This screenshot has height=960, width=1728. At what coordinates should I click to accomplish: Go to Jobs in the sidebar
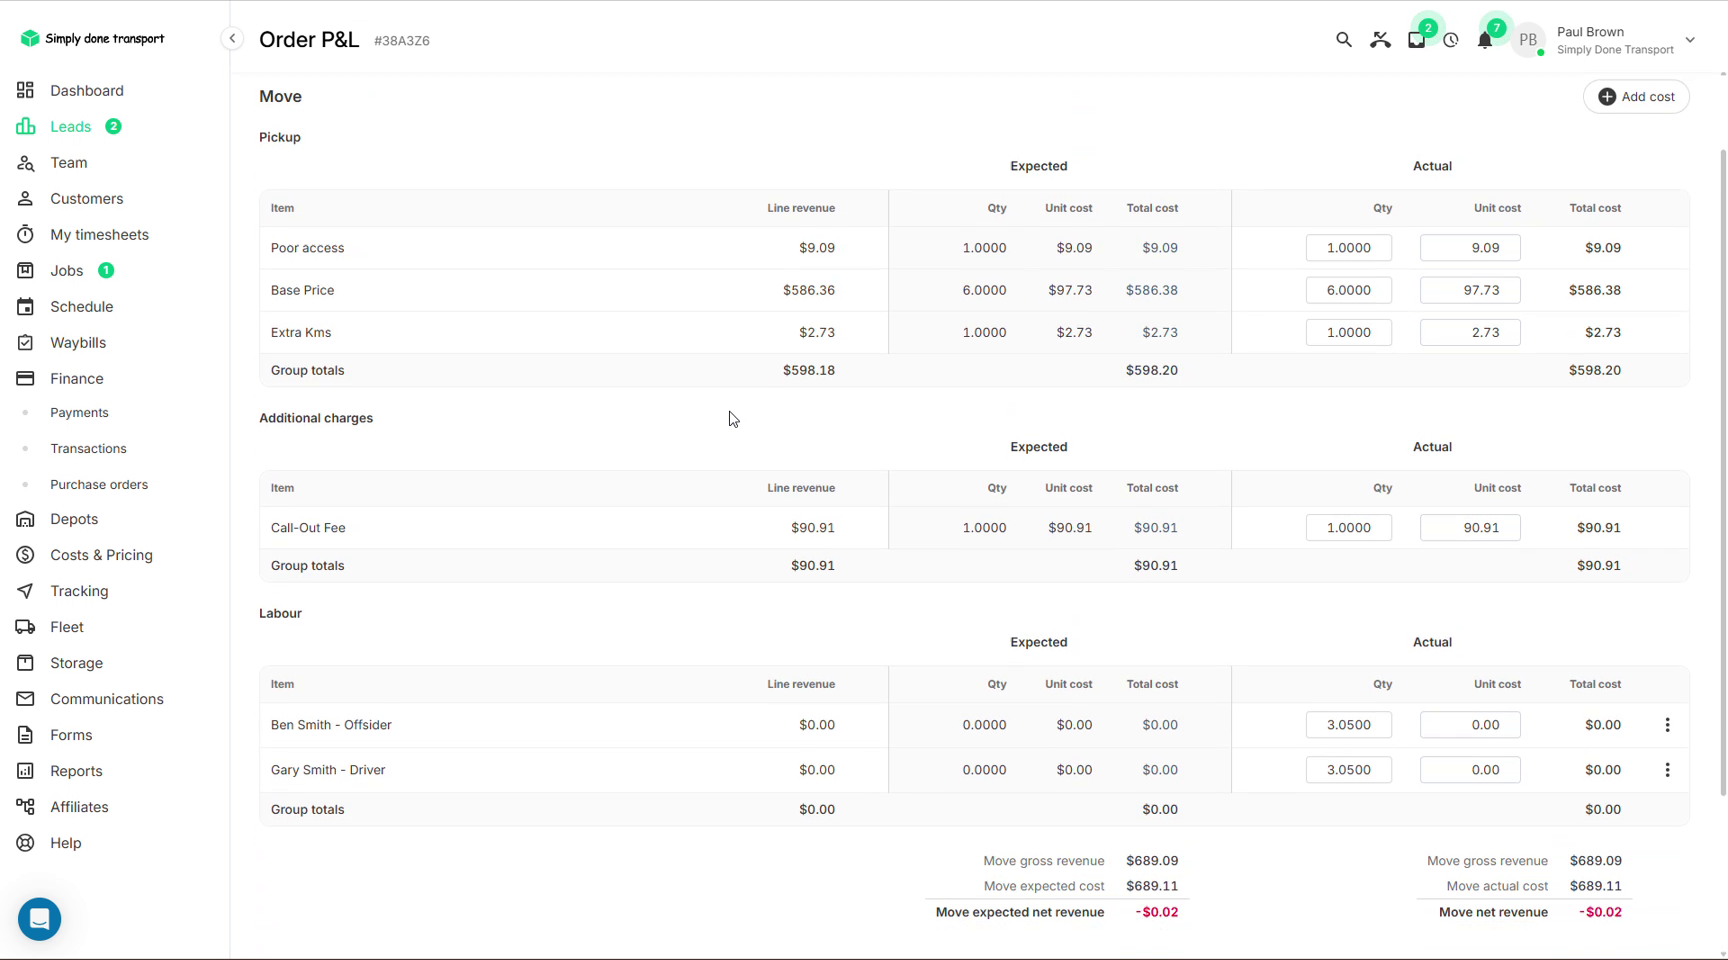(66, 270)
